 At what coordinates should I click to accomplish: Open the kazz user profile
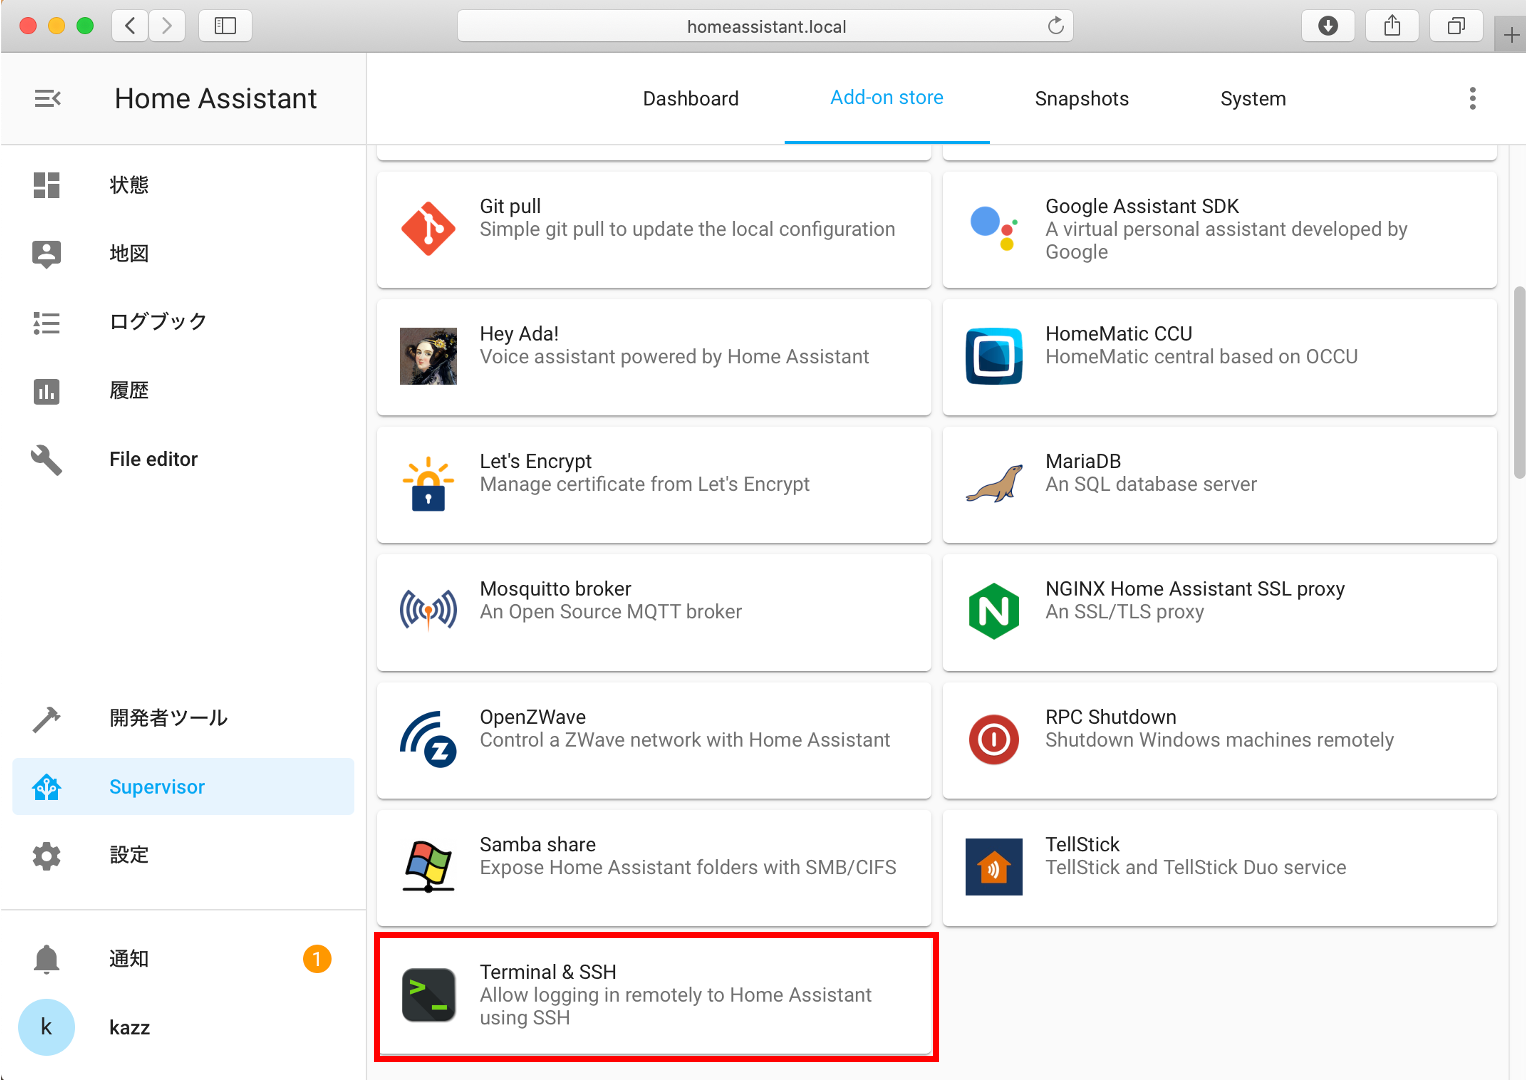point(183,1027)
